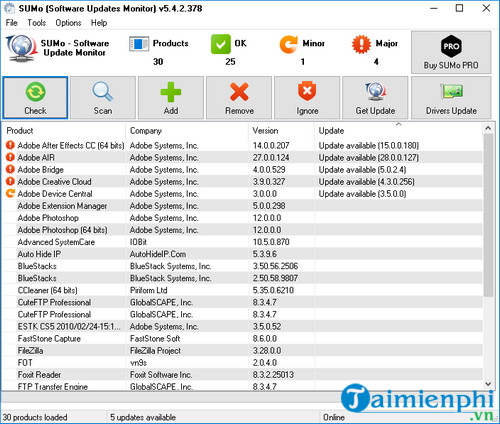Image resolution: width=500 pixels, height=424 pixels.
Task: Ignore update using the red shield icon
Action: (307, 98)
